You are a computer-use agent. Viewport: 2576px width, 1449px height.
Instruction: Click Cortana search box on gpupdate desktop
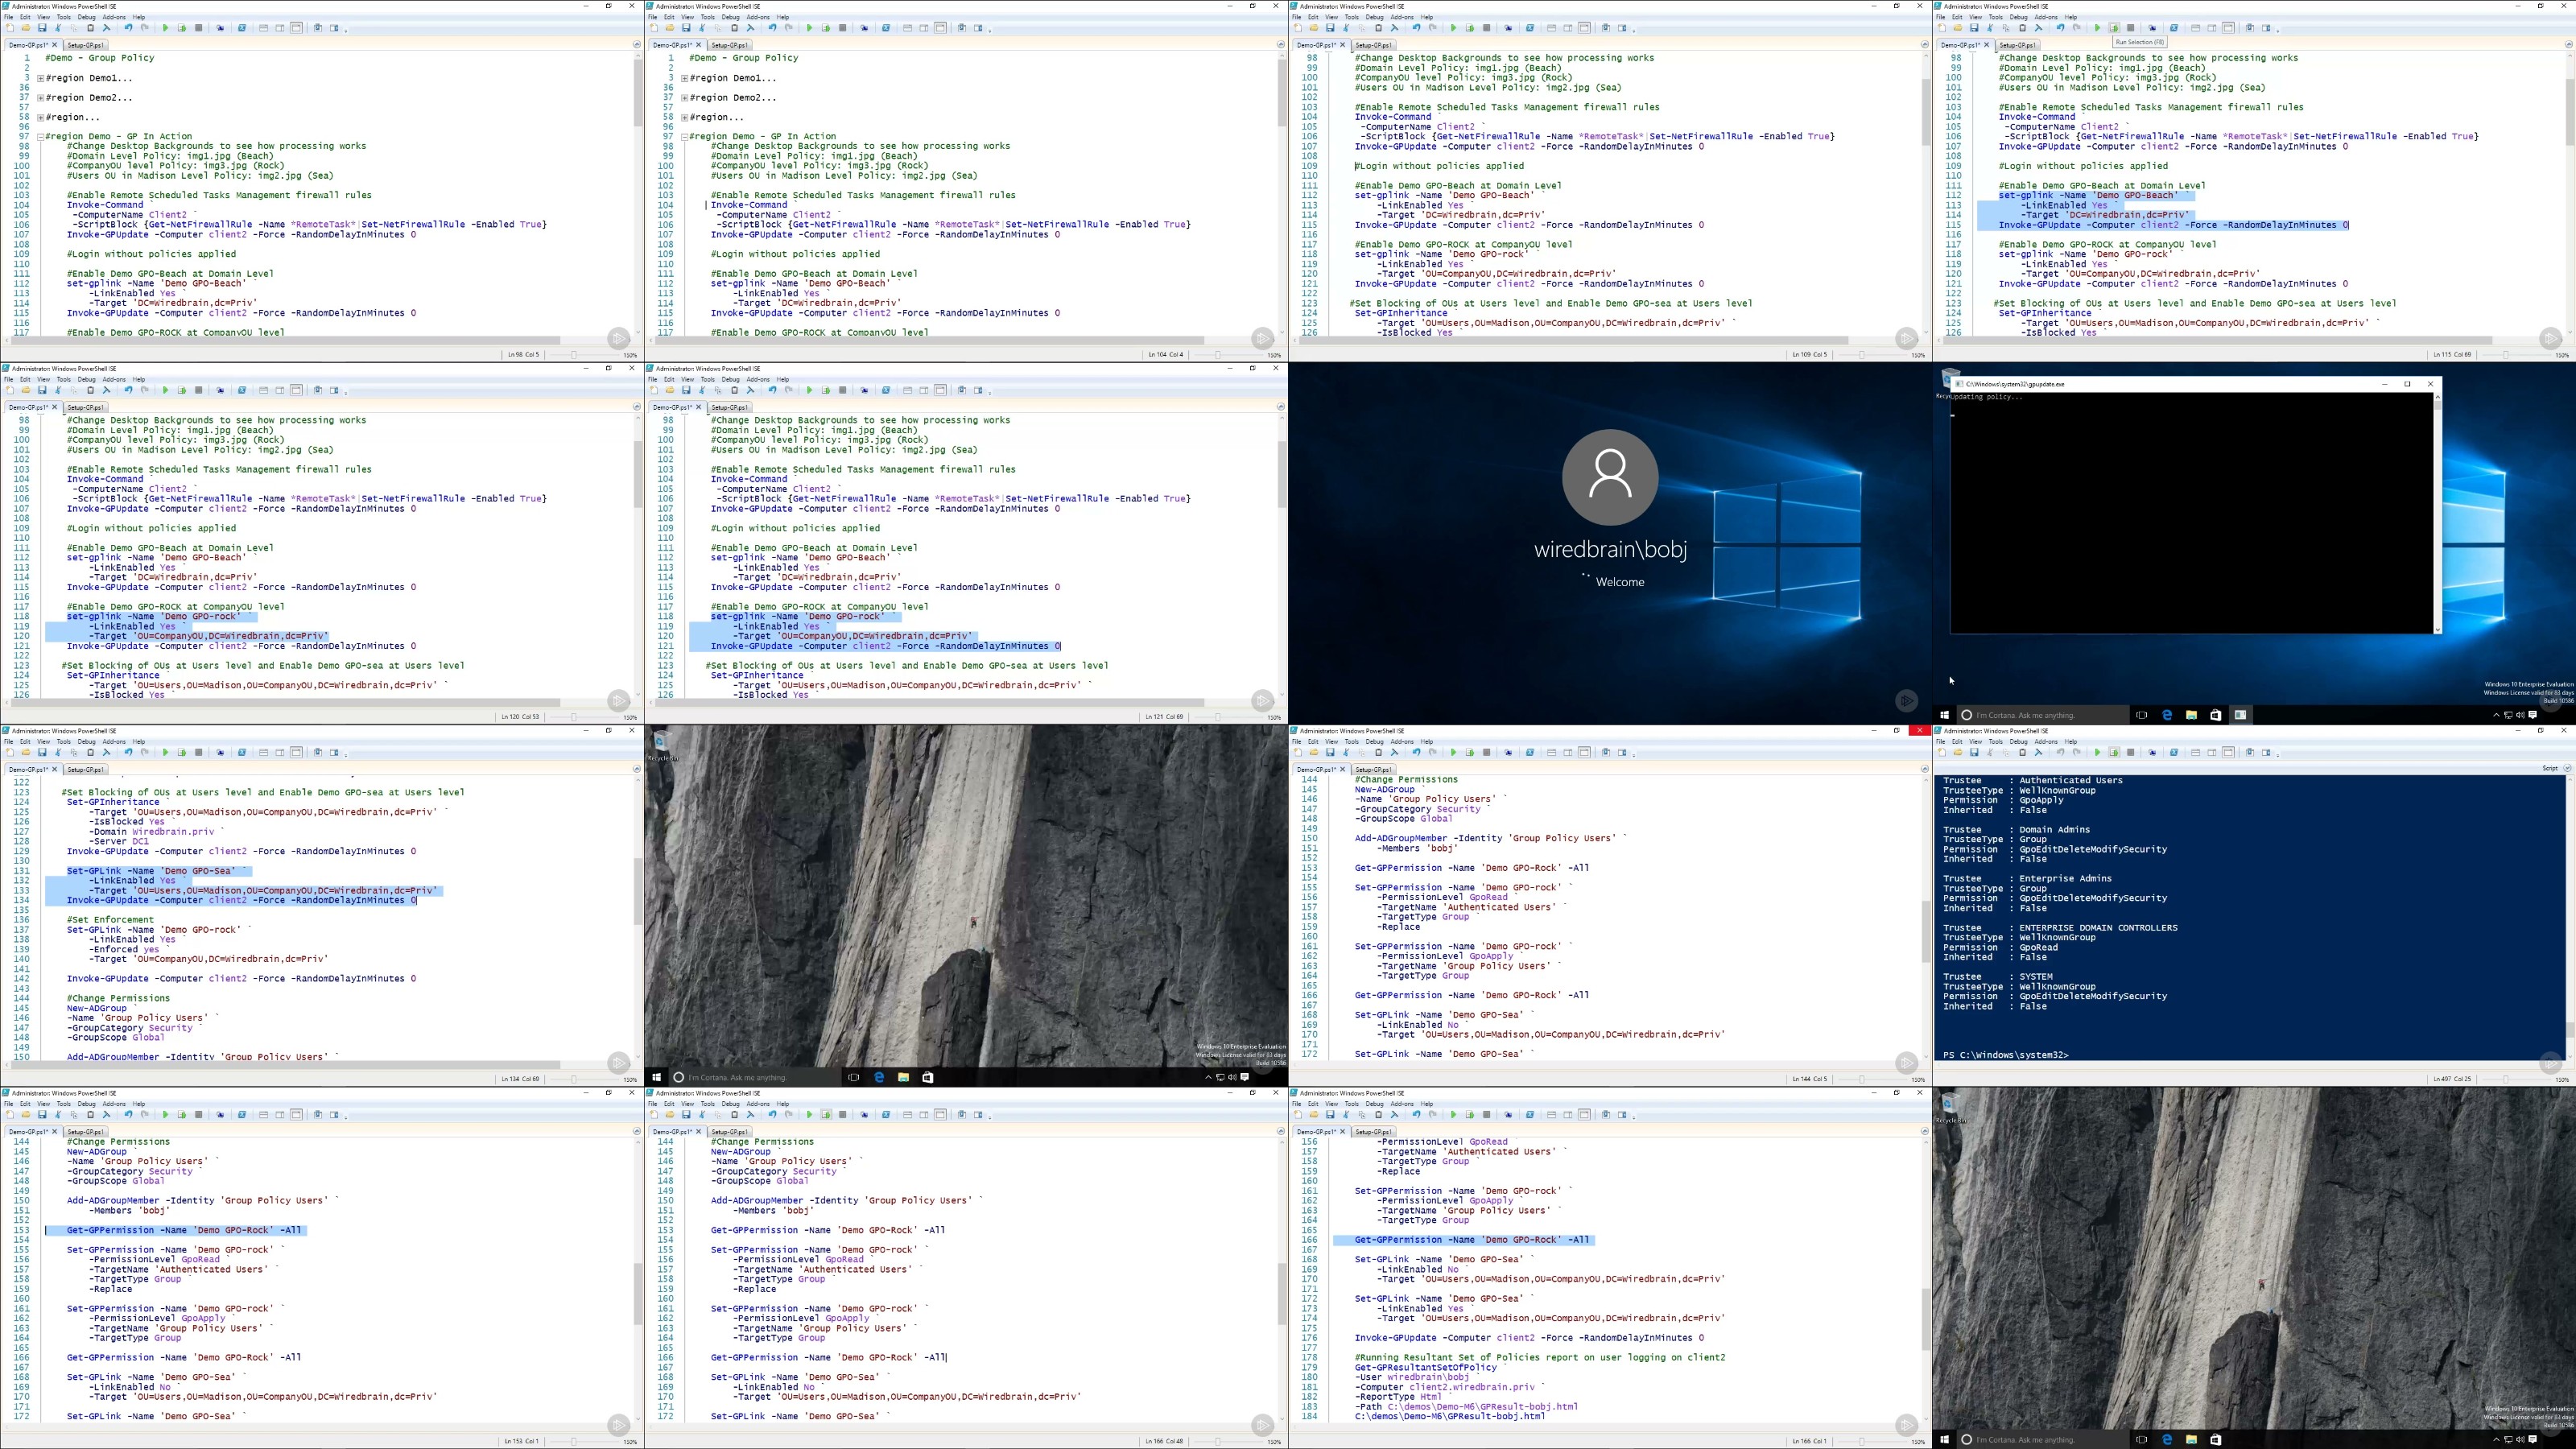point(2043,715)
